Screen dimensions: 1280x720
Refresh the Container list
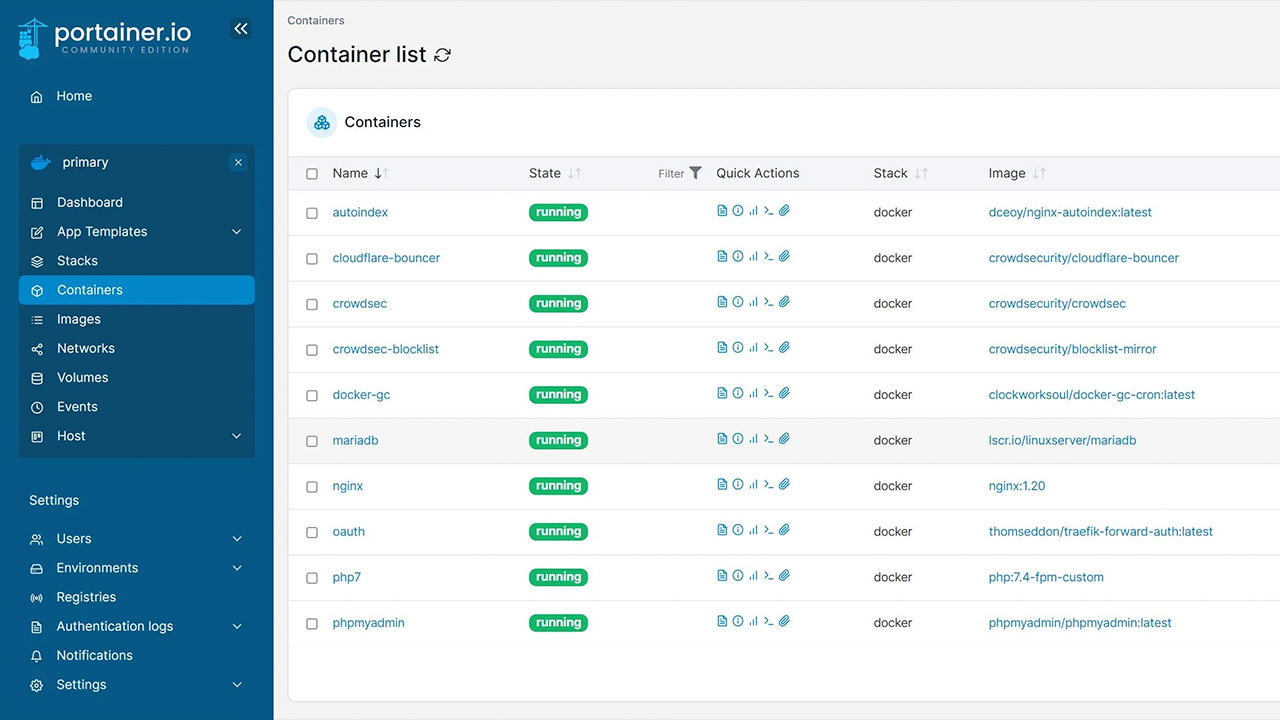[442, 55]
